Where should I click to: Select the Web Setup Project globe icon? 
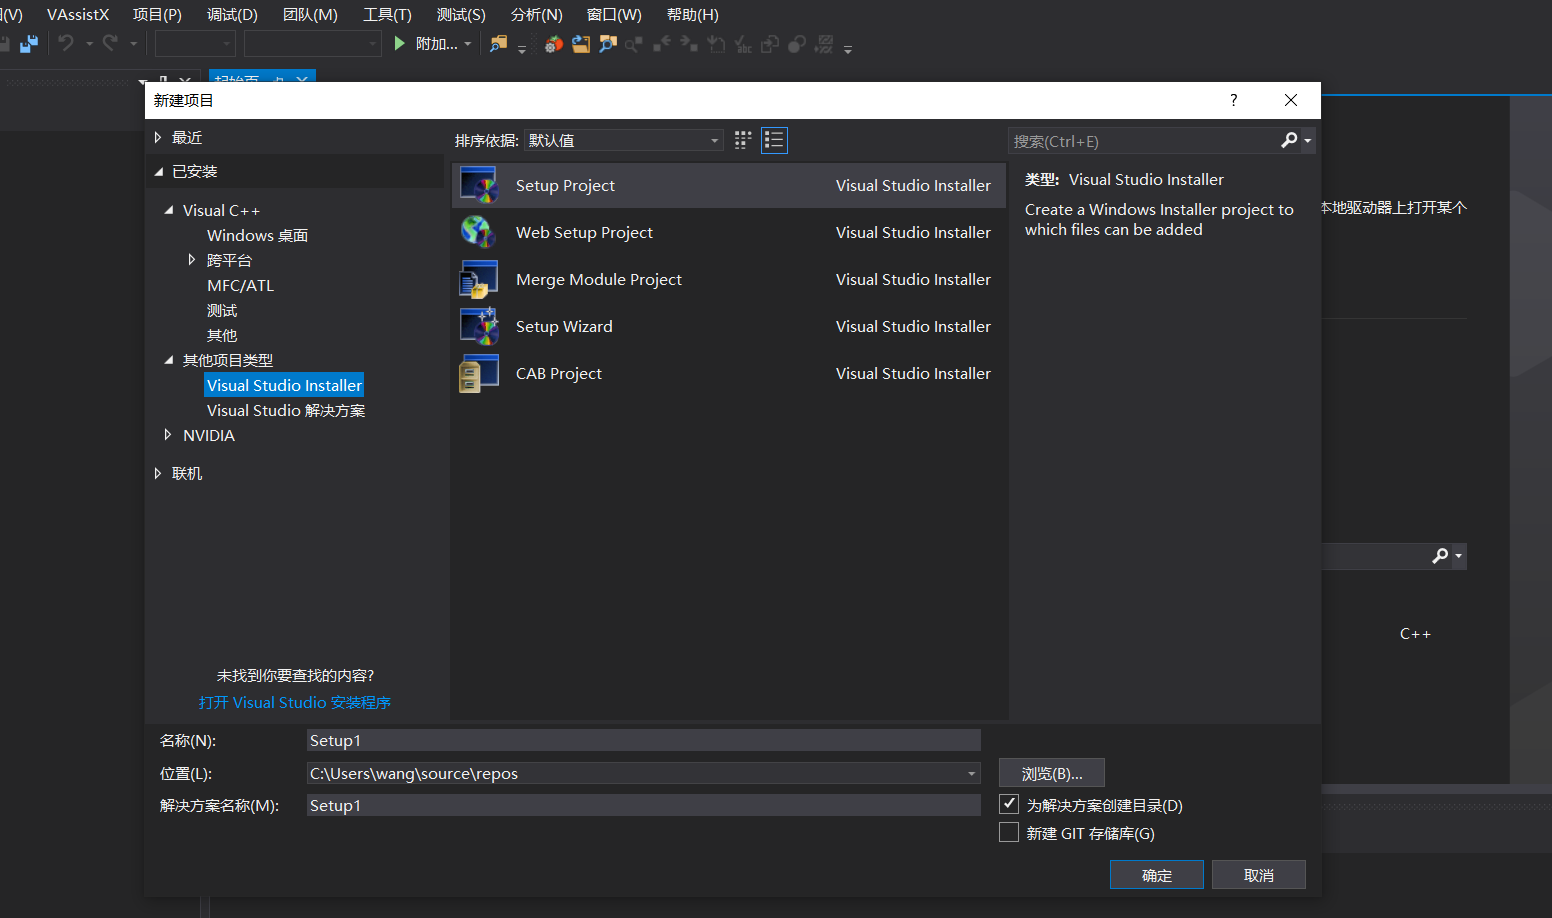click(479, 233)
